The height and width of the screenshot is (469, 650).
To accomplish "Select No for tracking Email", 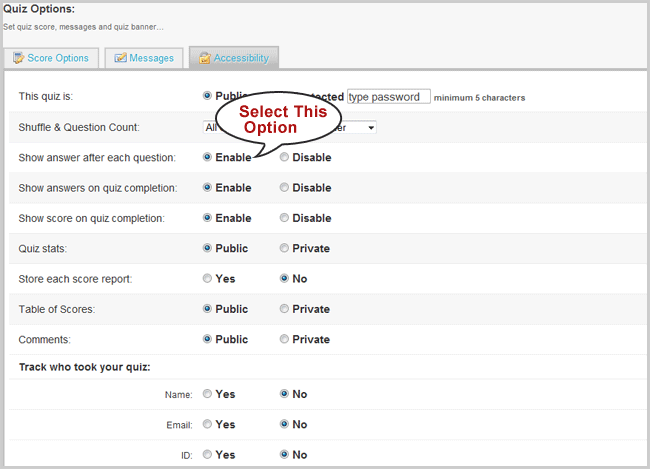I will coord(284,424).
